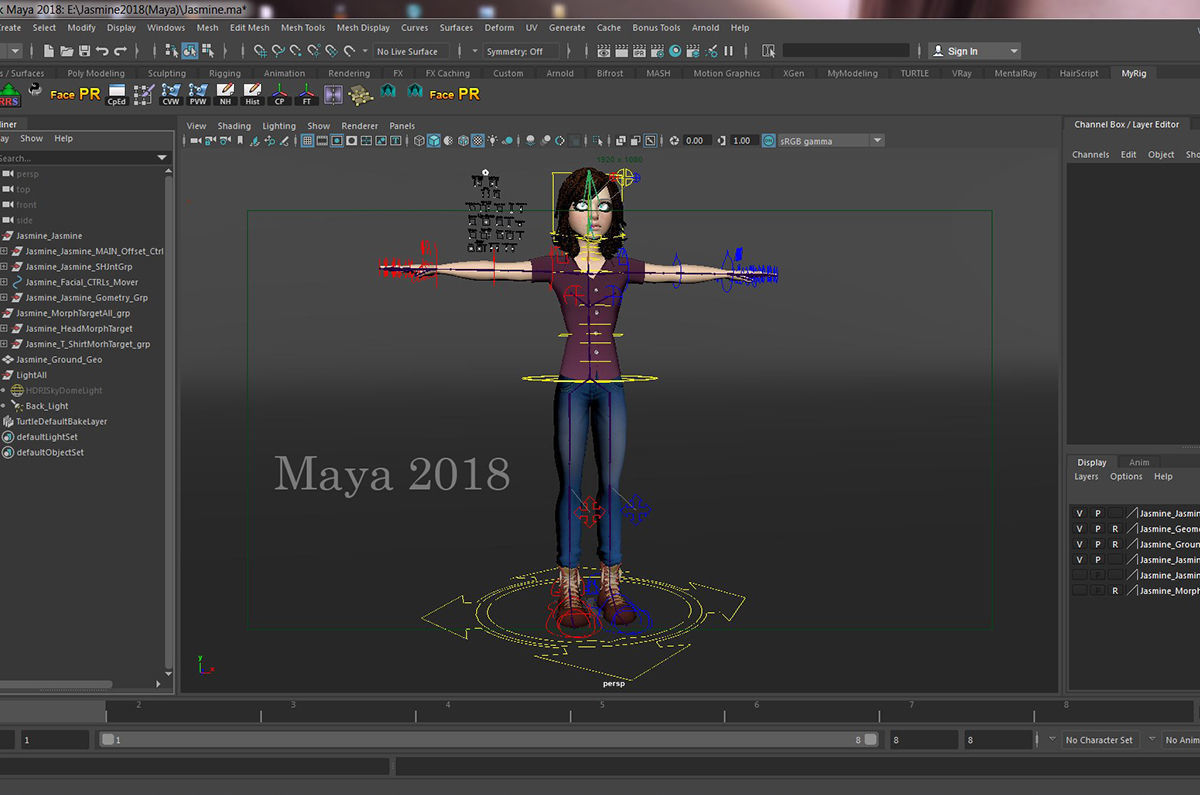1200x795 pixels.
Task: Click the viewport gamma value 1.00 field
Action: coord(742,141)
